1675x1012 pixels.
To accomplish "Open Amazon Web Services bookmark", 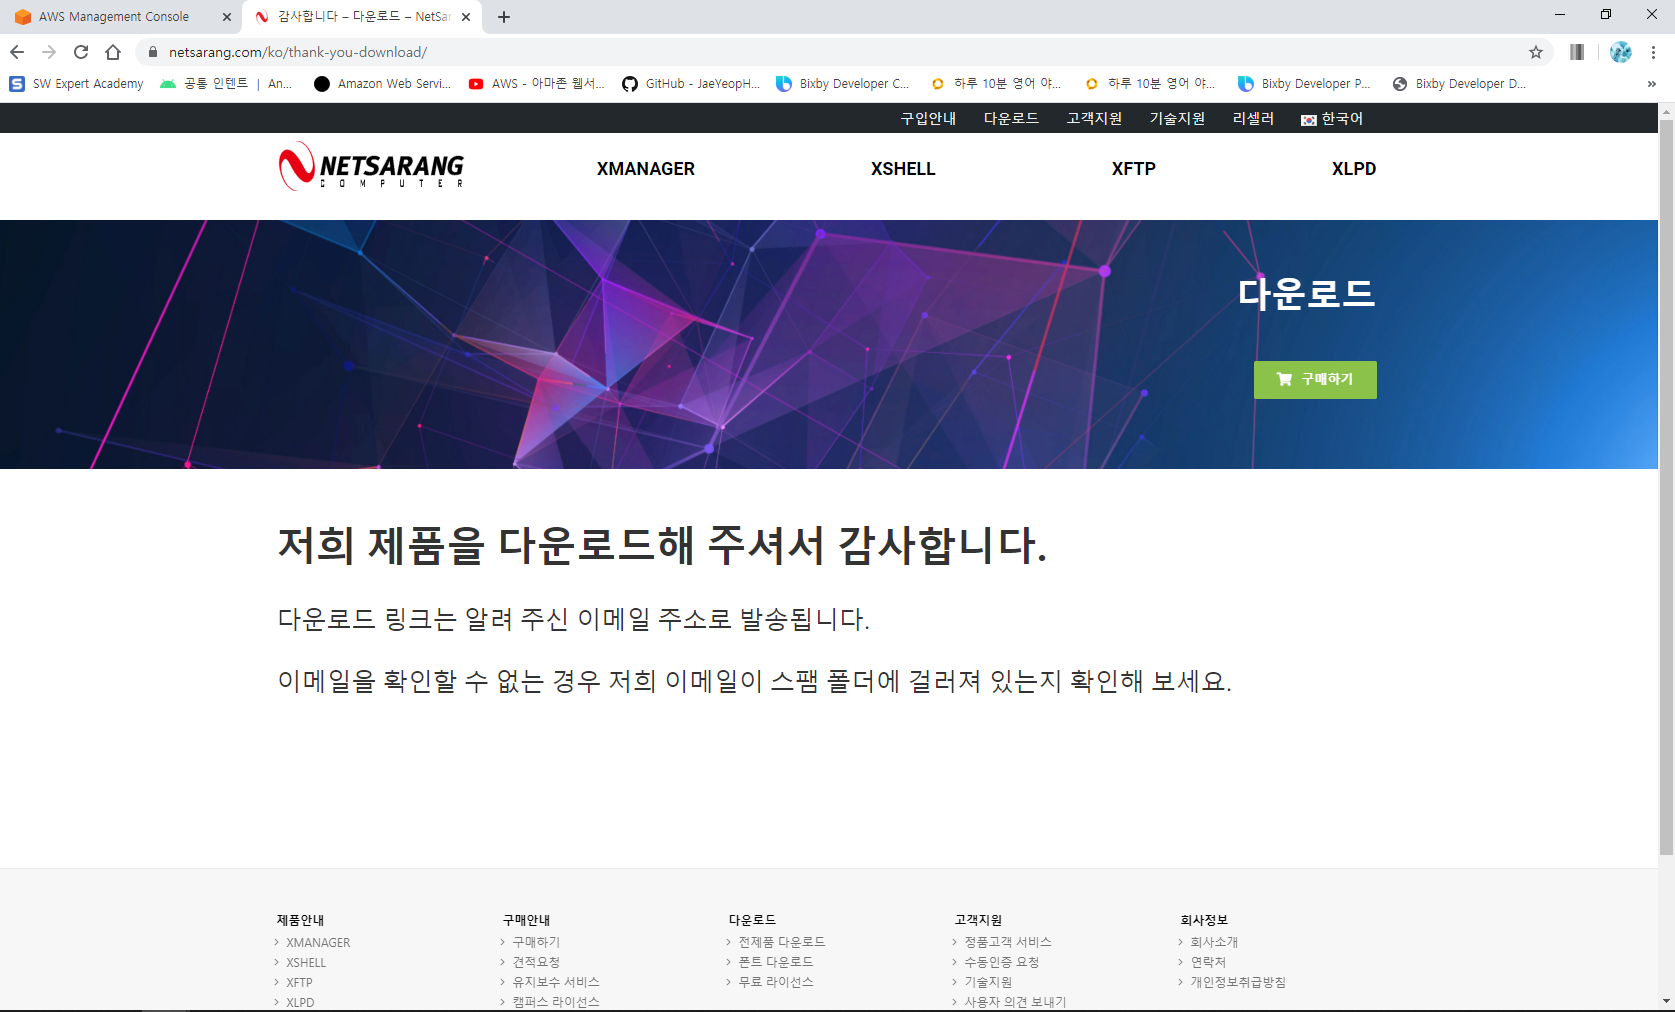I will pyautogui.click(x=382, y=84).
